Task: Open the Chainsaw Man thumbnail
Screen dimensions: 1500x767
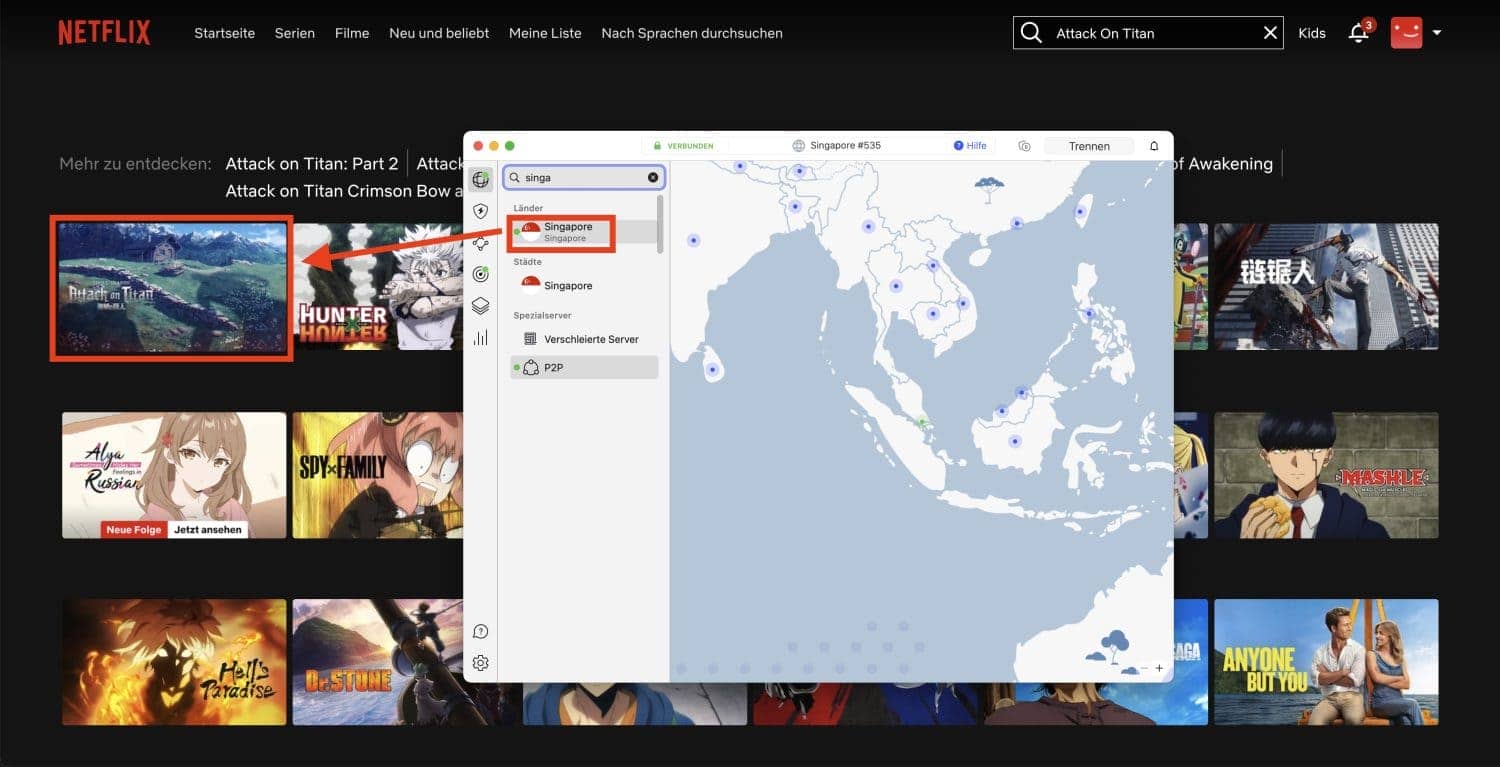Action: [x=1326, y=286]
